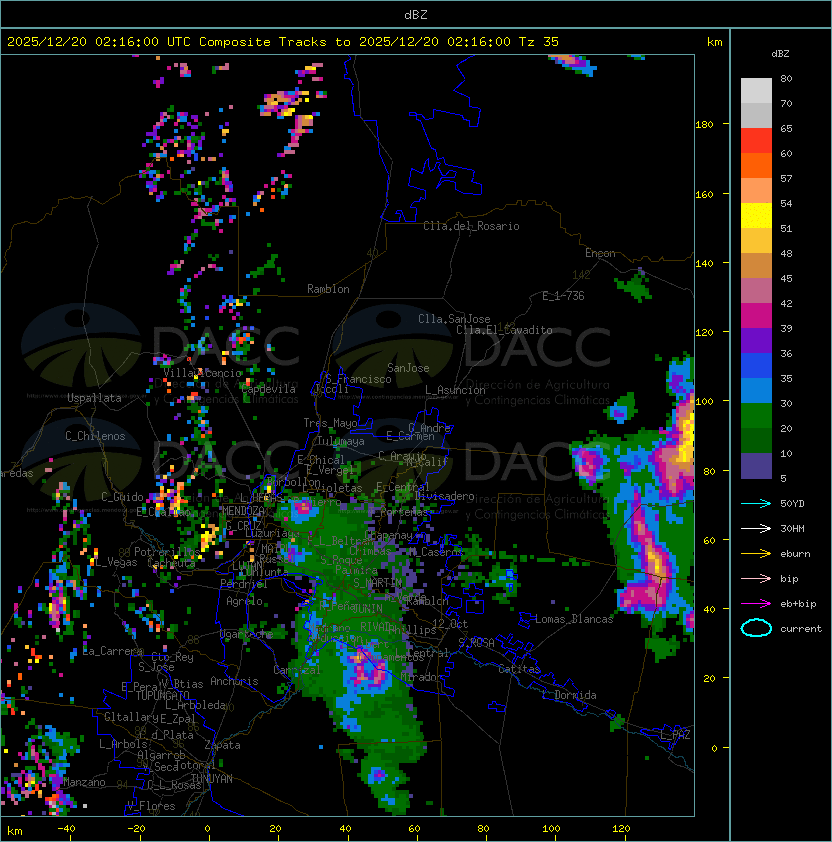Viewport: 832px width, 842px height.
Task: Click the 'V_Flores' place label
Action: click(x=151, y=806)
